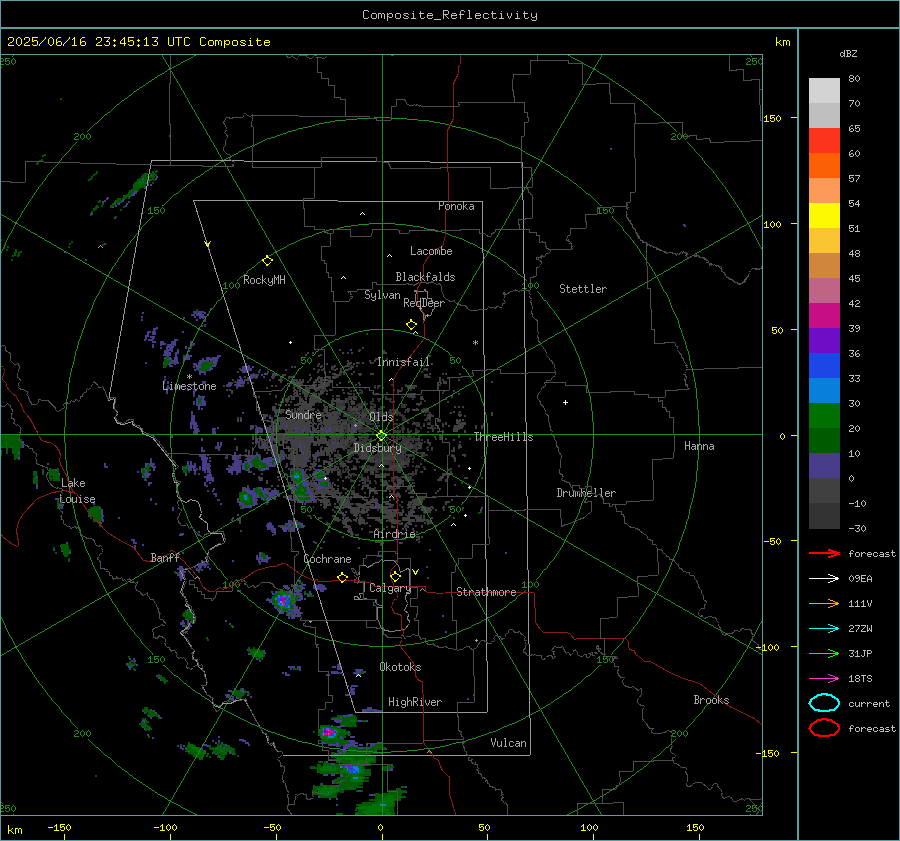Click the white asterisk marker above Limestone
Screen dimensions: 900x841
189,377
